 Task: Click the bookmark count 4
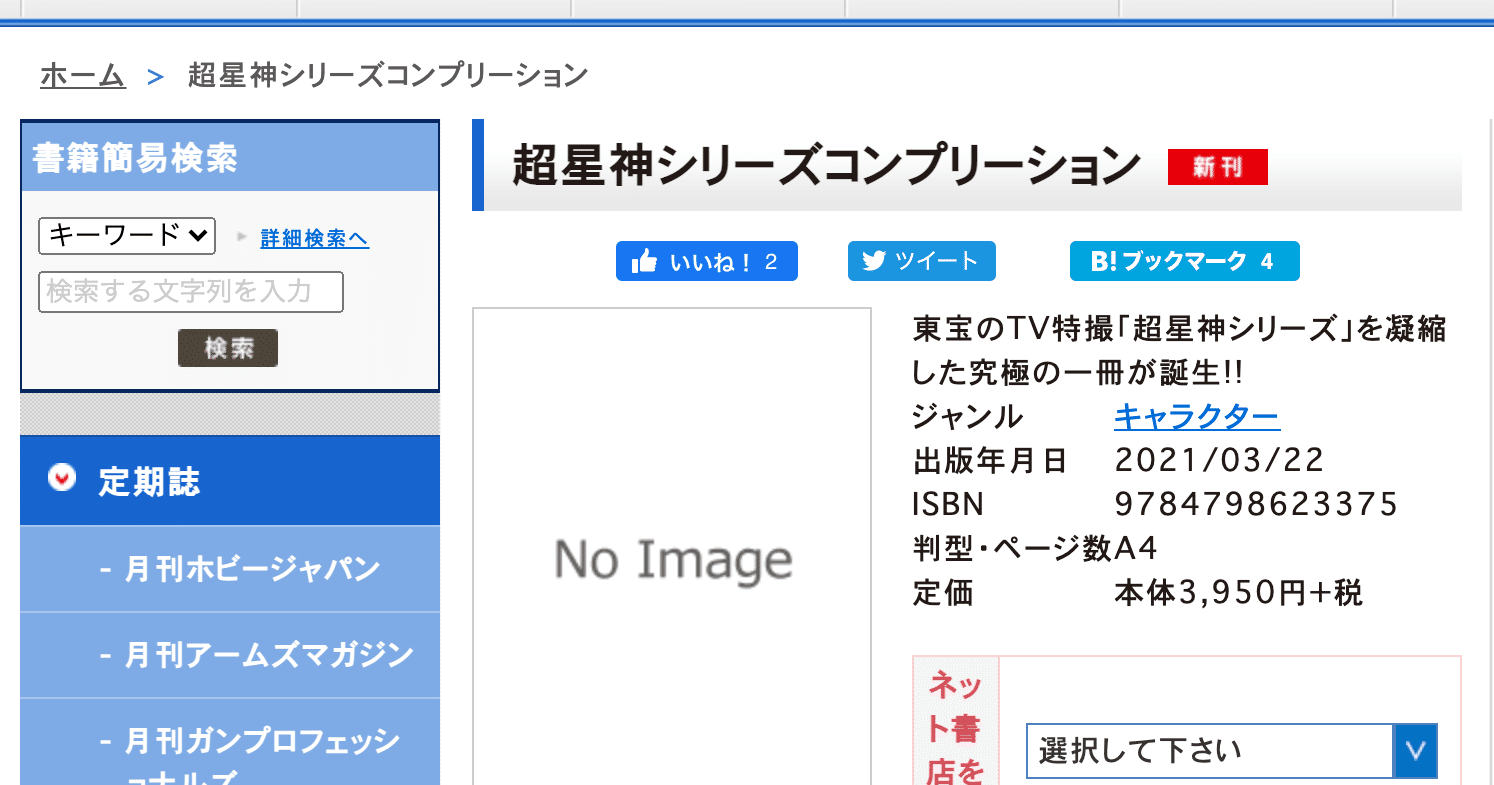click(x=1267, y=262)
